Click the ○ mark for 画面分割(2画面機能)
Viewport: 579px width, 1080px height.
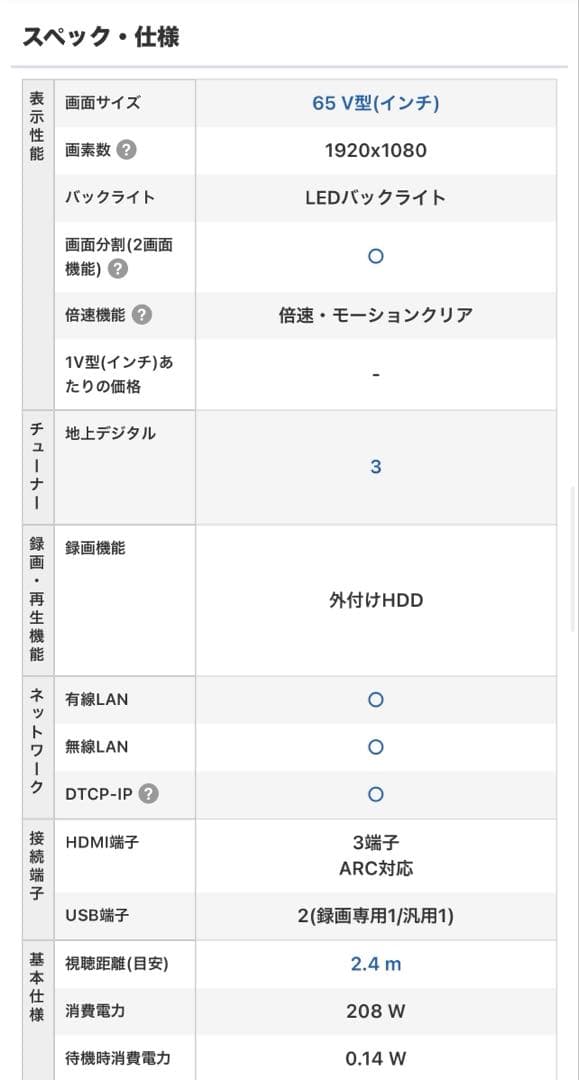tap(374, 256)
